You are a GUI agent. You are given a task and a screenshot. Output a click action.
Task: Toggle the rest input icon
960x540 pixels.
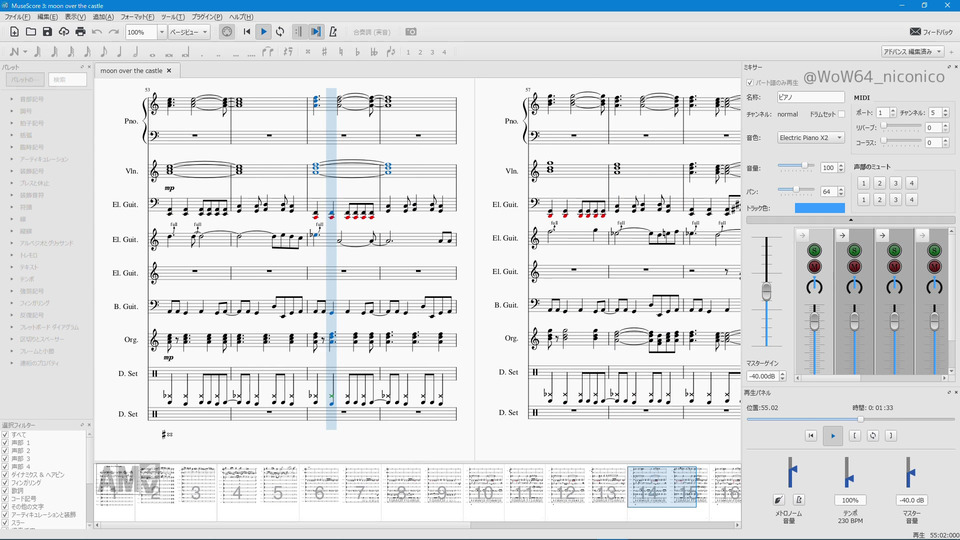(x=288, y=53)
